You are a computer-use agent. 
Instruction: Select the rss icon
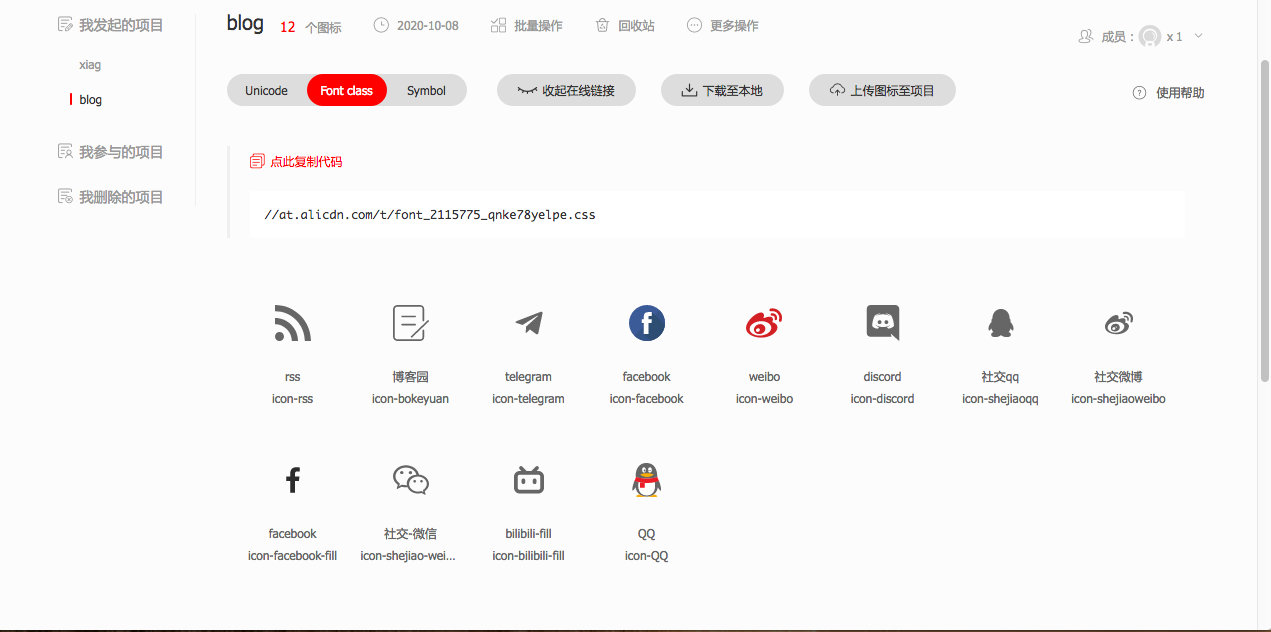coord(292,324)
